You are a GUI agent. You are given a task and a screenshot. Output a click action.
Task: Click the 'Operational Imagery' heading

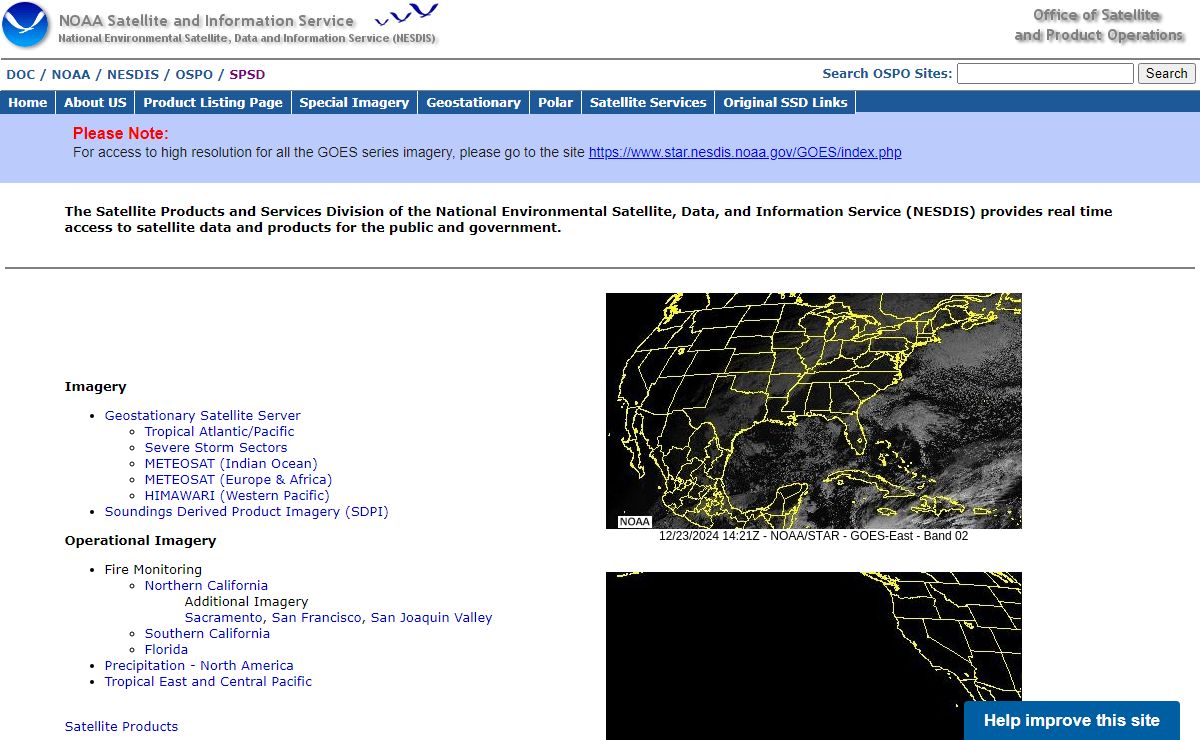140,541
